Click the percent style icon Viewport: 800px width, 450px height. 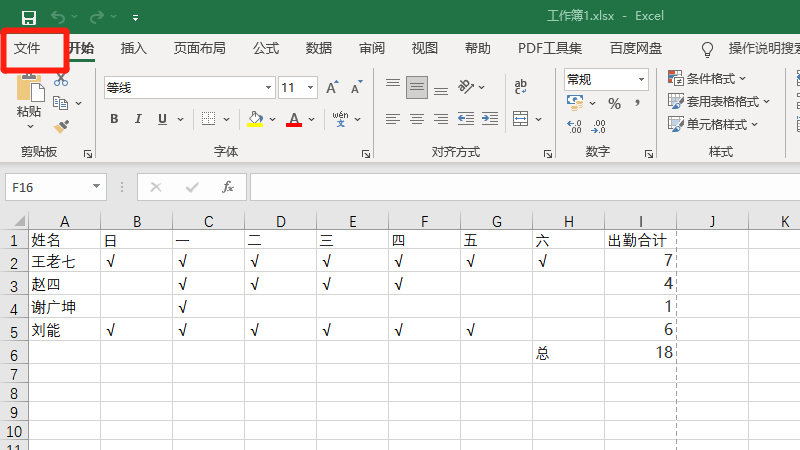point(614,104)
